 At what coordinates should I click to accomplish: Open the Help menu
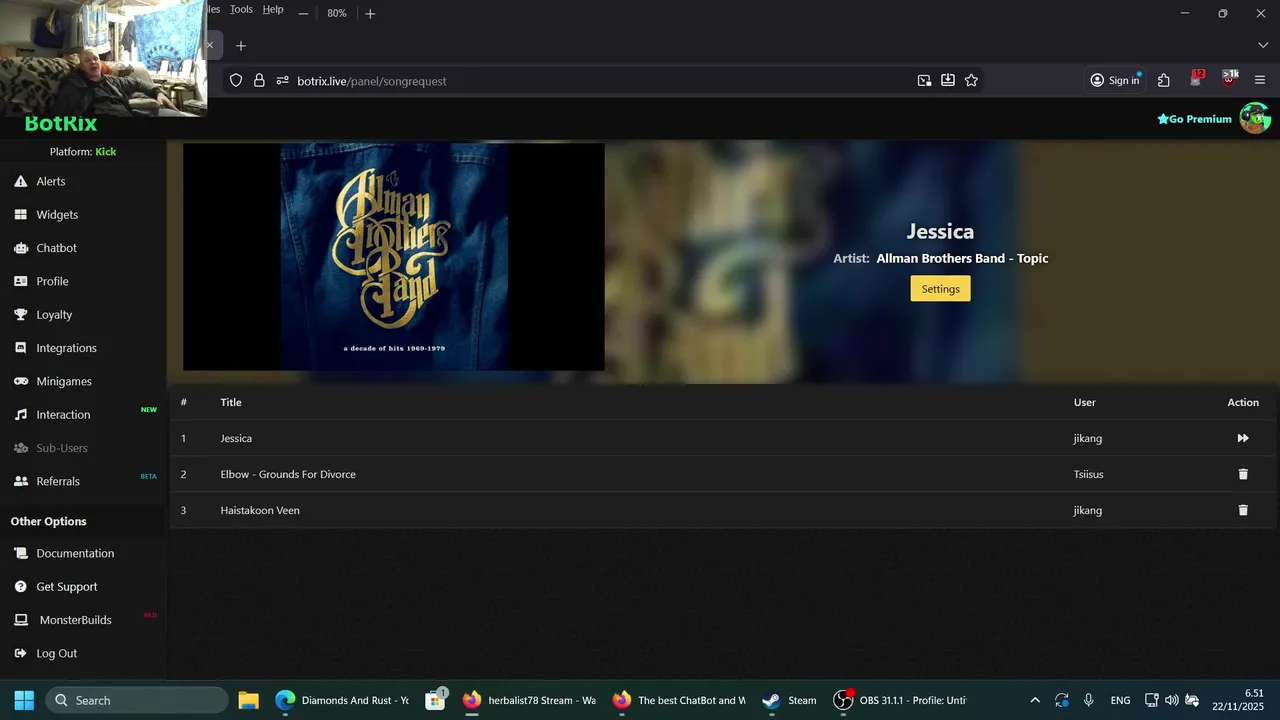[273, 9]
